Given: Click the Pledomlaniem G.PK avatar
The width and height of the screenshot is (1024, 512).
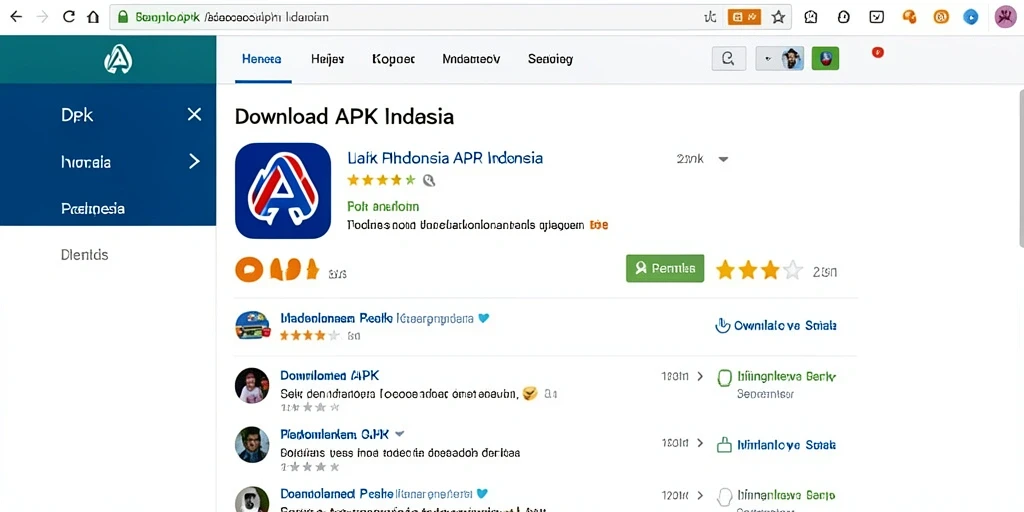Looking at the screenshot, I should pos(252,444).
